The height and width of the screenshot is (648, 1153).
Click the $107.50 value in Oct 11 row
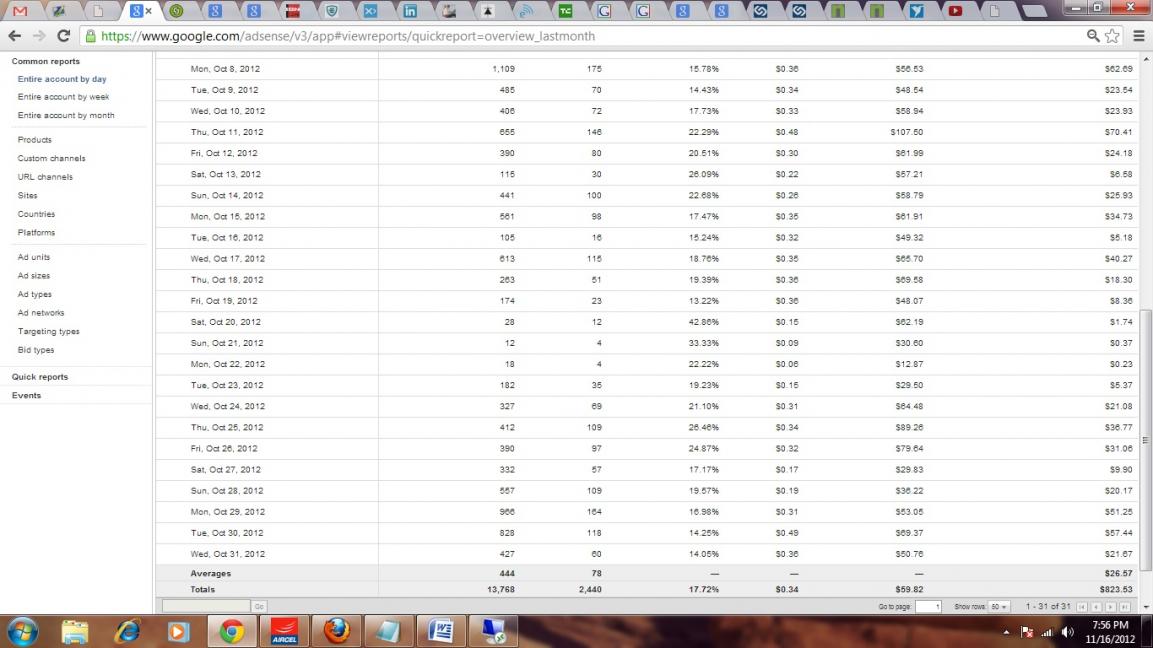click(906, 132)
